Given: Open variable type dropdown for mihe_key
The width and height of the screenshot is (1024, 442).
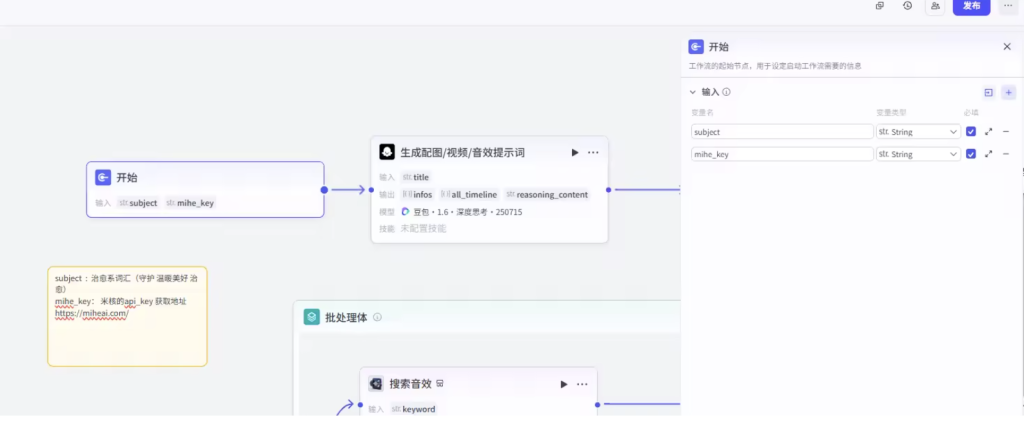Looking at the screenshot, I should (918, 154).
